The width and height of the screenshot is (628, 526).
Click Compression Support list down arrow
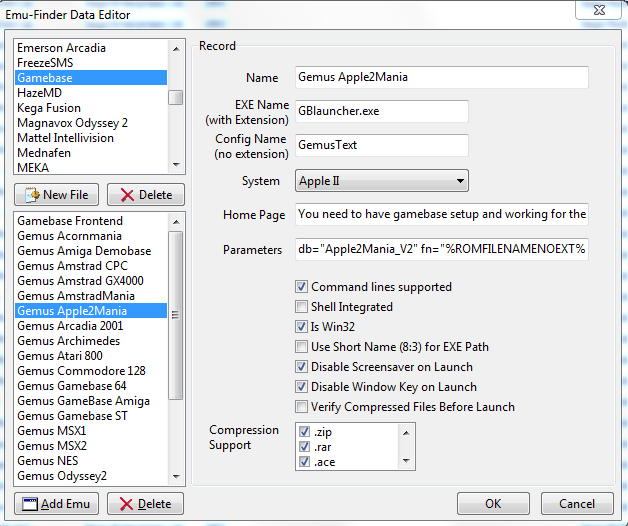click(x=406, y=461)
